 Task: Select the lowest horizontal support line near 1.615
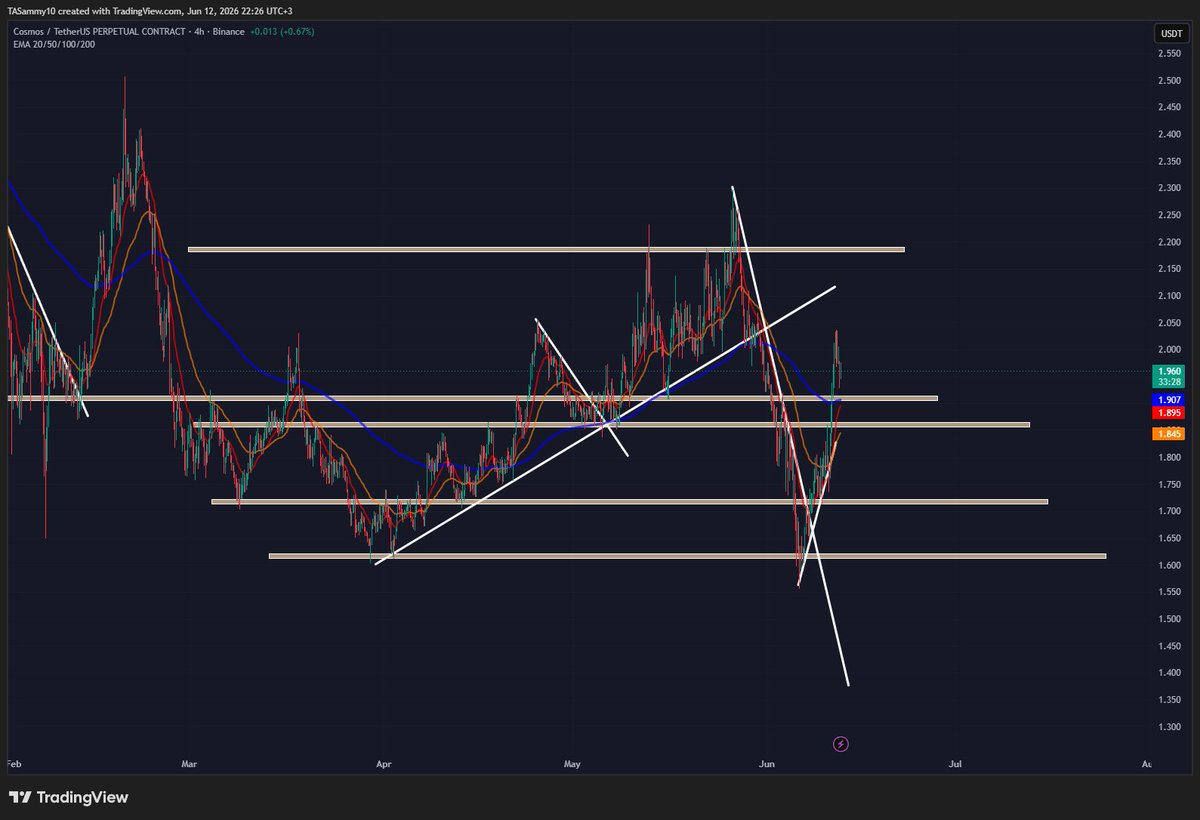click(x=687, y=556)
